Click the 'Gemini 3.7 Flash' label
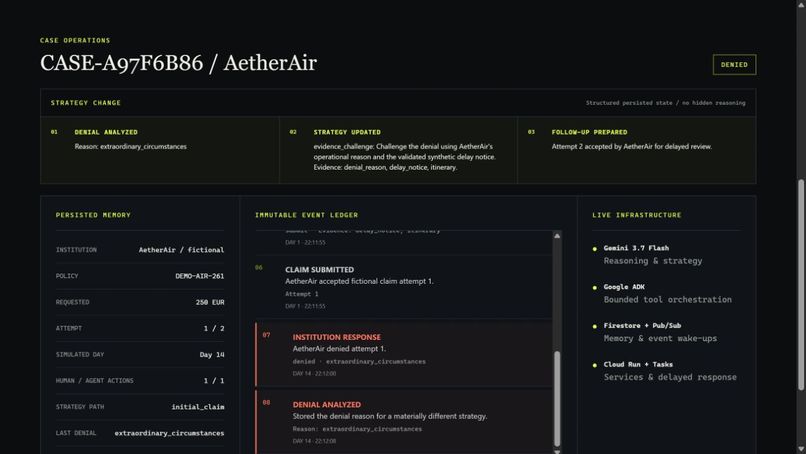806x454 pixels. [636, 248]
